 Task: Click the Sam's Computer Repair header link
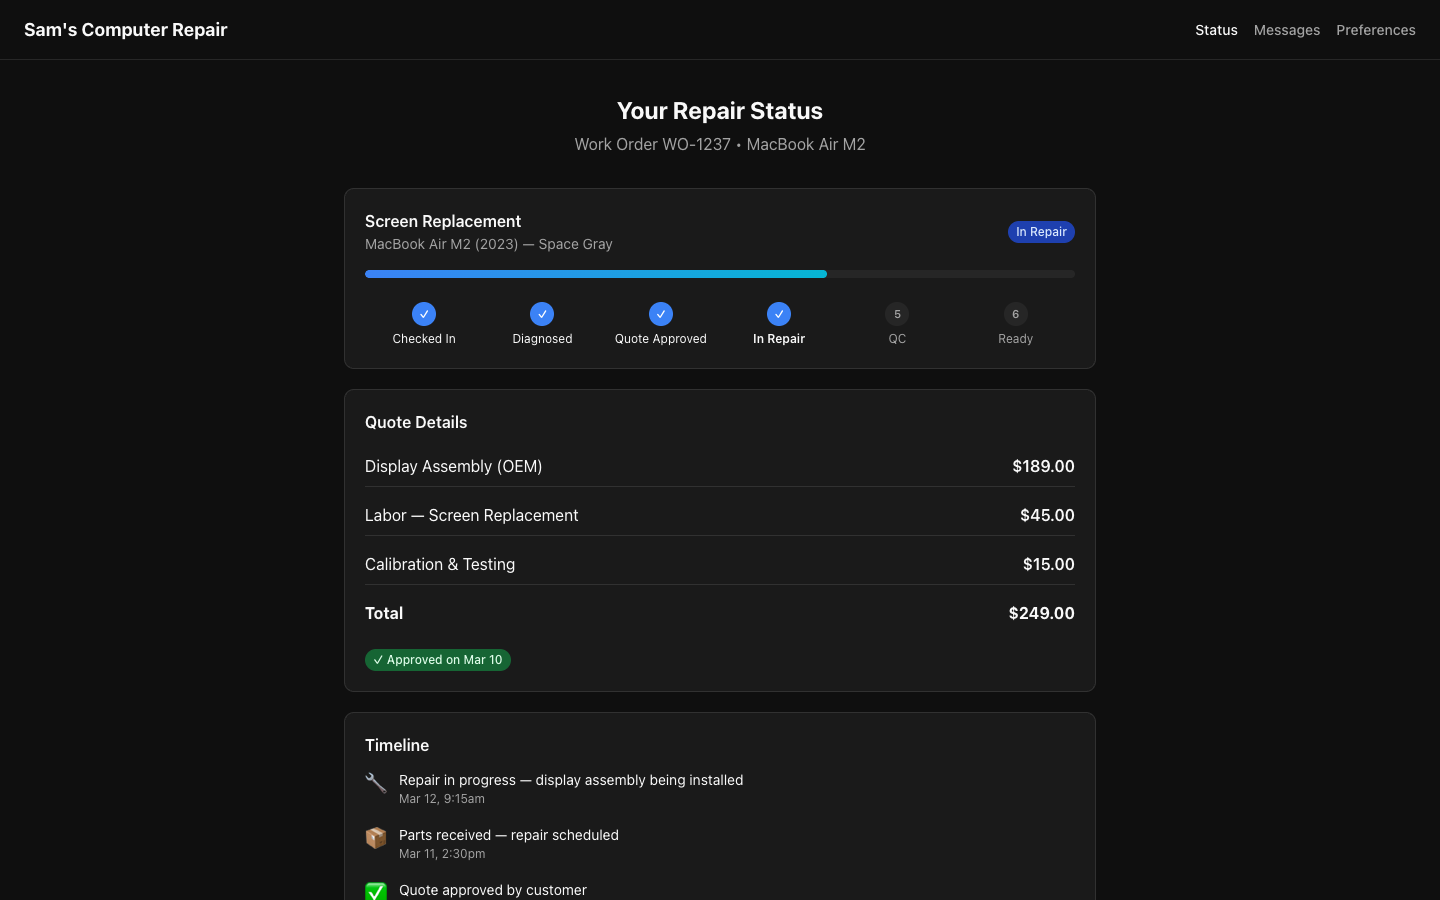(x=125, y=30)
